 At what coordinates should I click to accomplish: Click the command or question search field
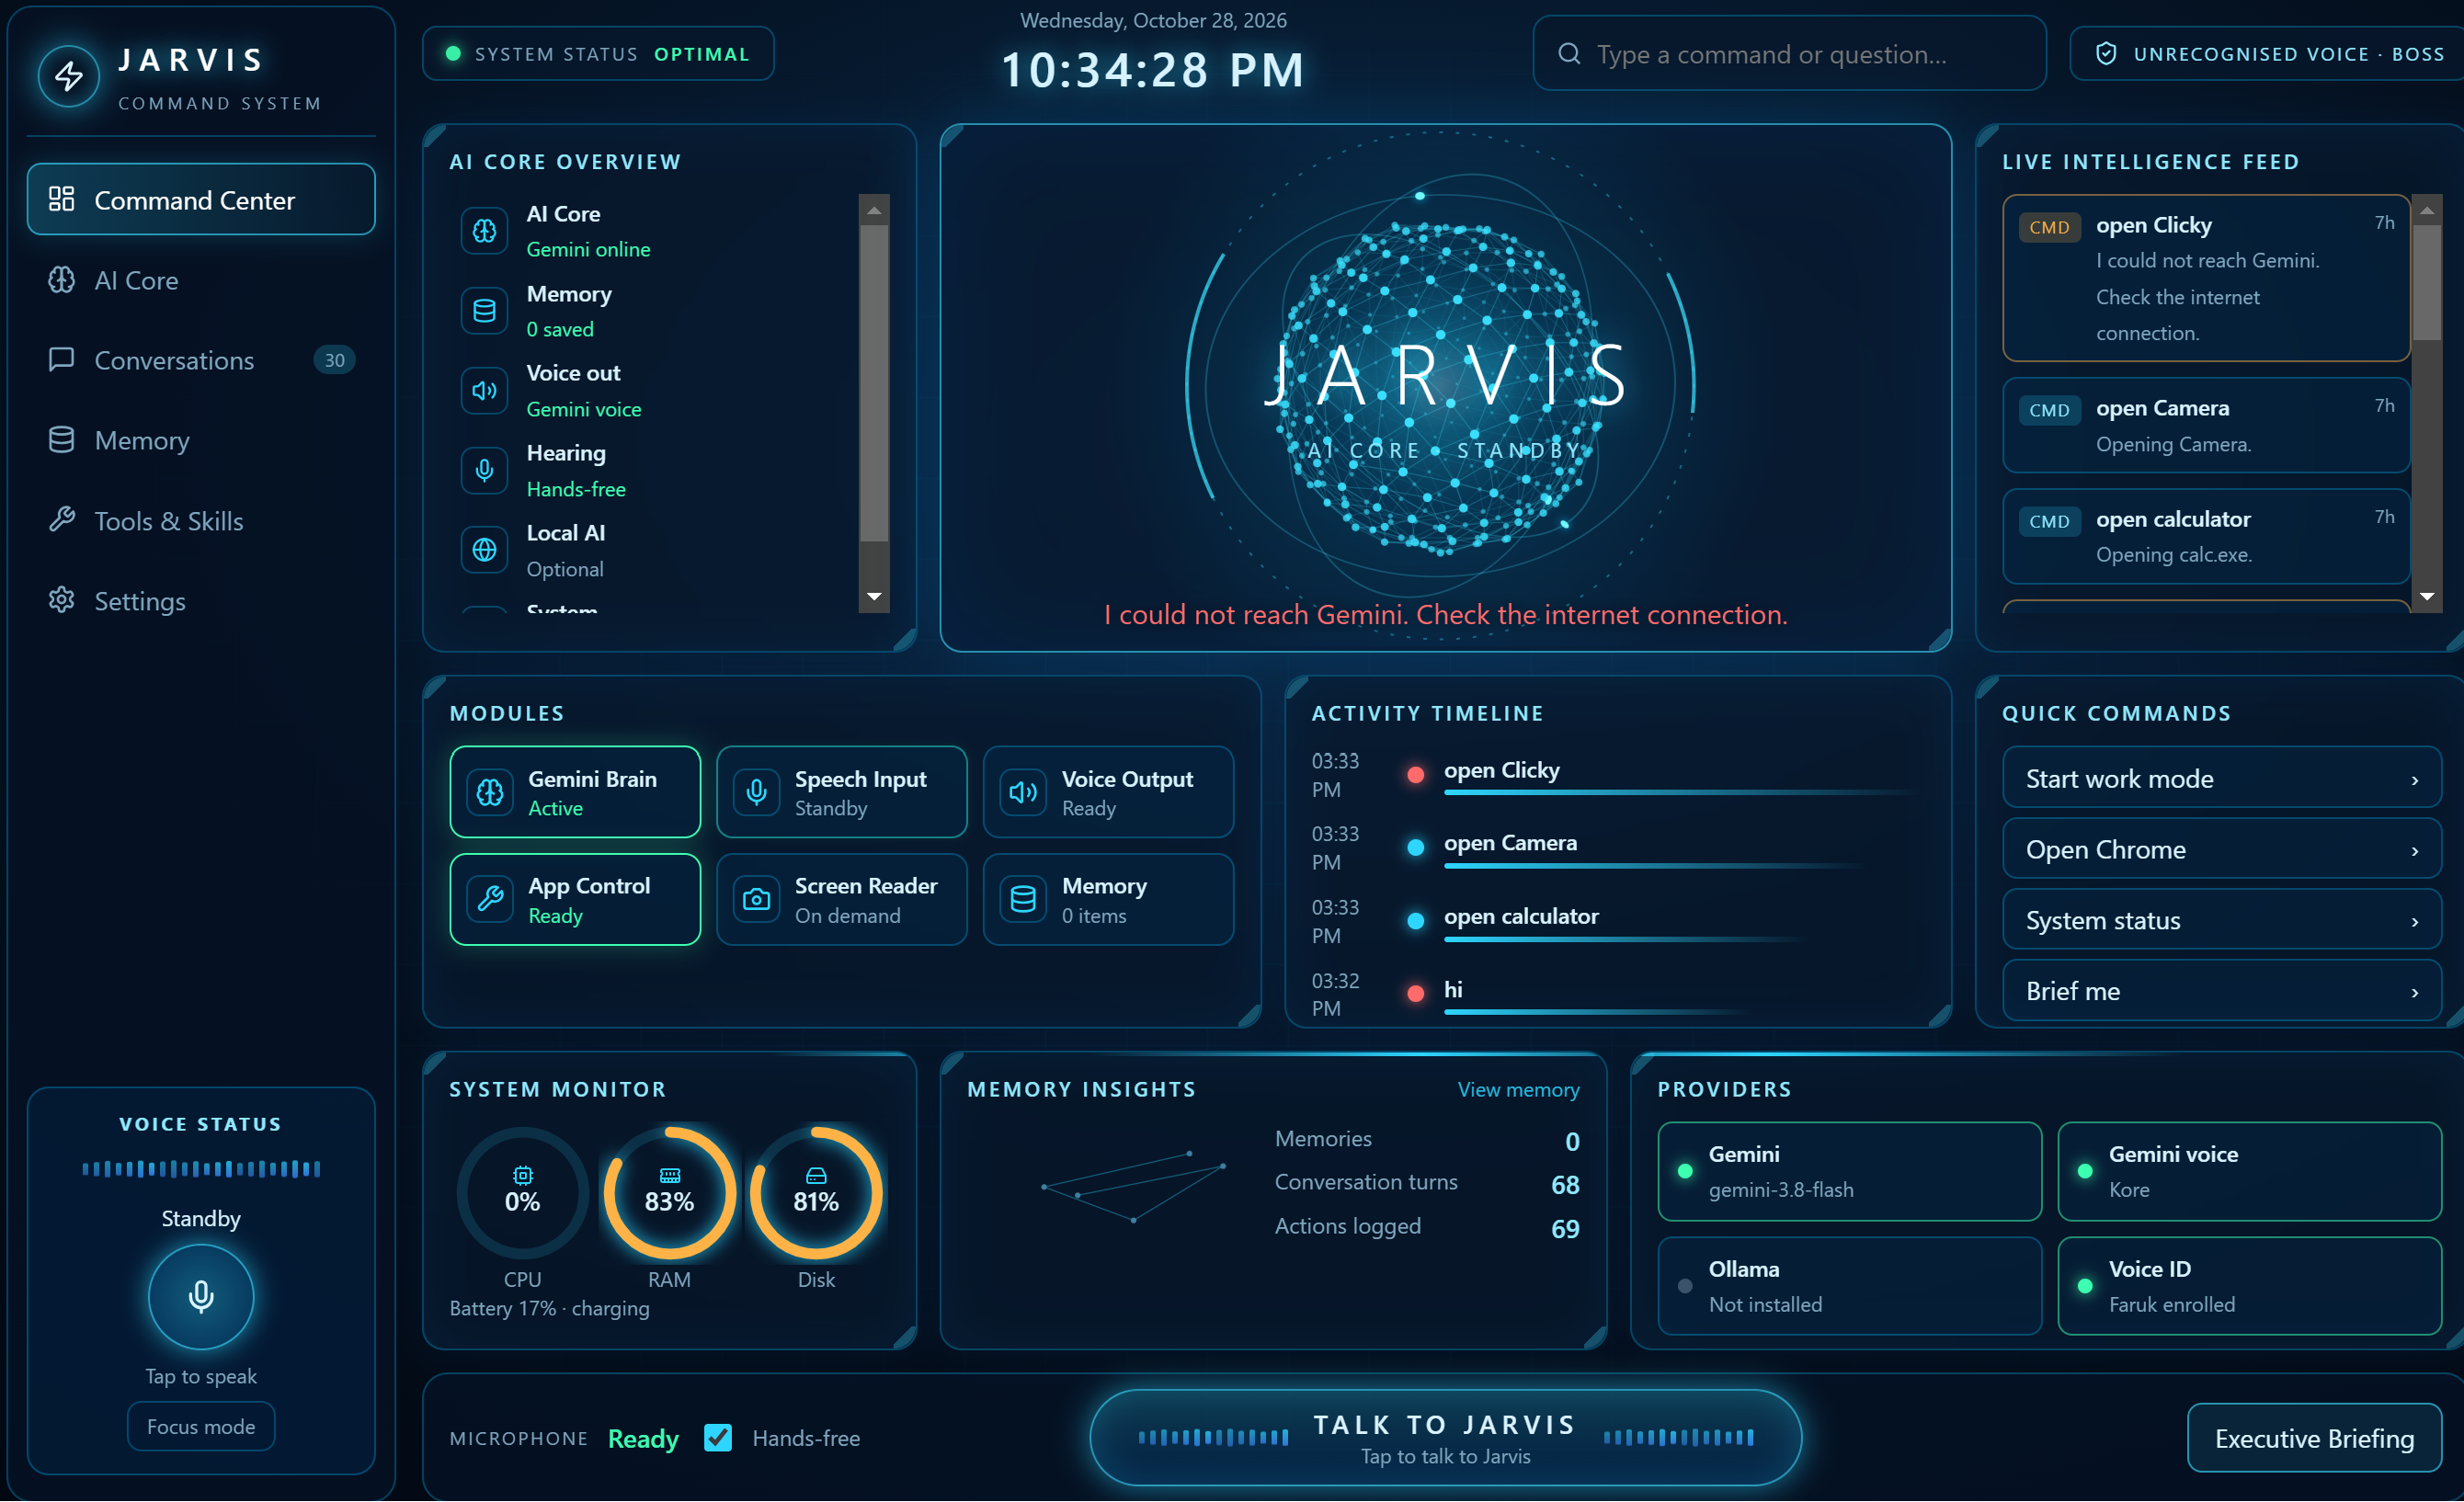[1789, 54]
